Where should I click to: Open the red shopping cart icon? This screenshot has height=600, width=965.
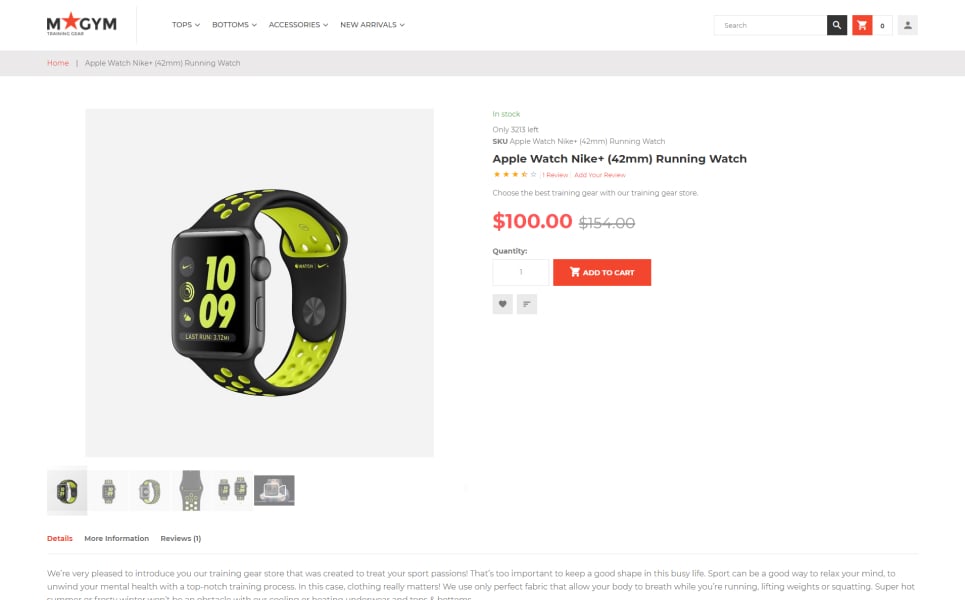(x=862, y=25)
